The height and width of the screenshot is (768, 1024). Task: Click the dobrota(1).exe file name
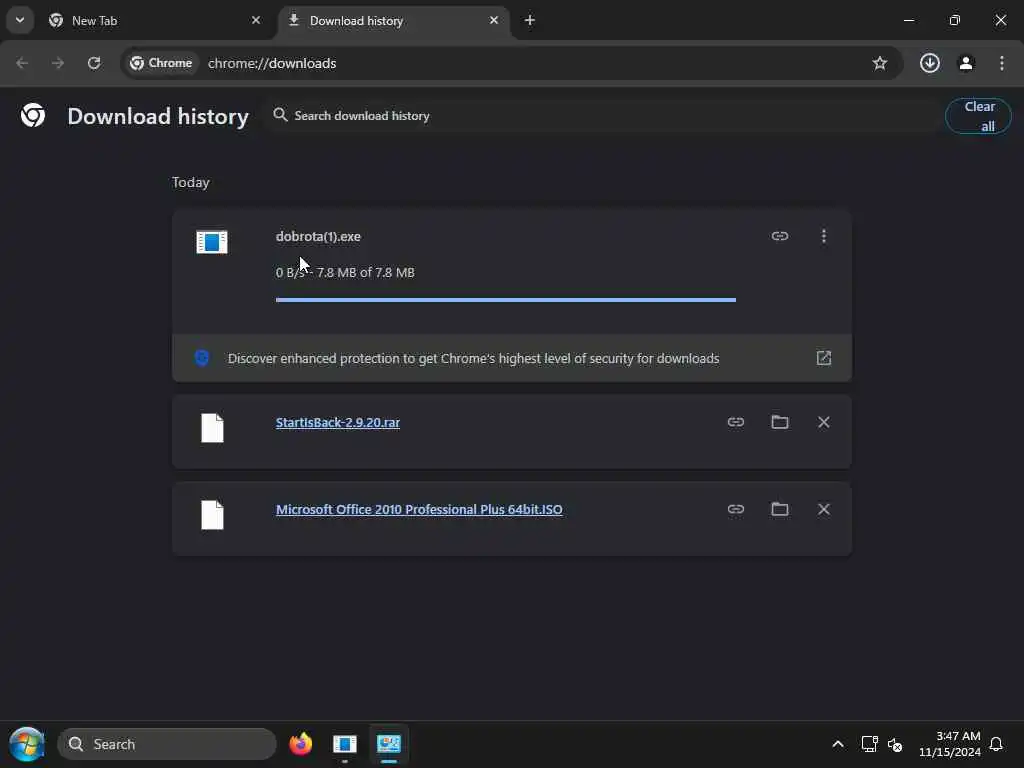tap(318, 236)
